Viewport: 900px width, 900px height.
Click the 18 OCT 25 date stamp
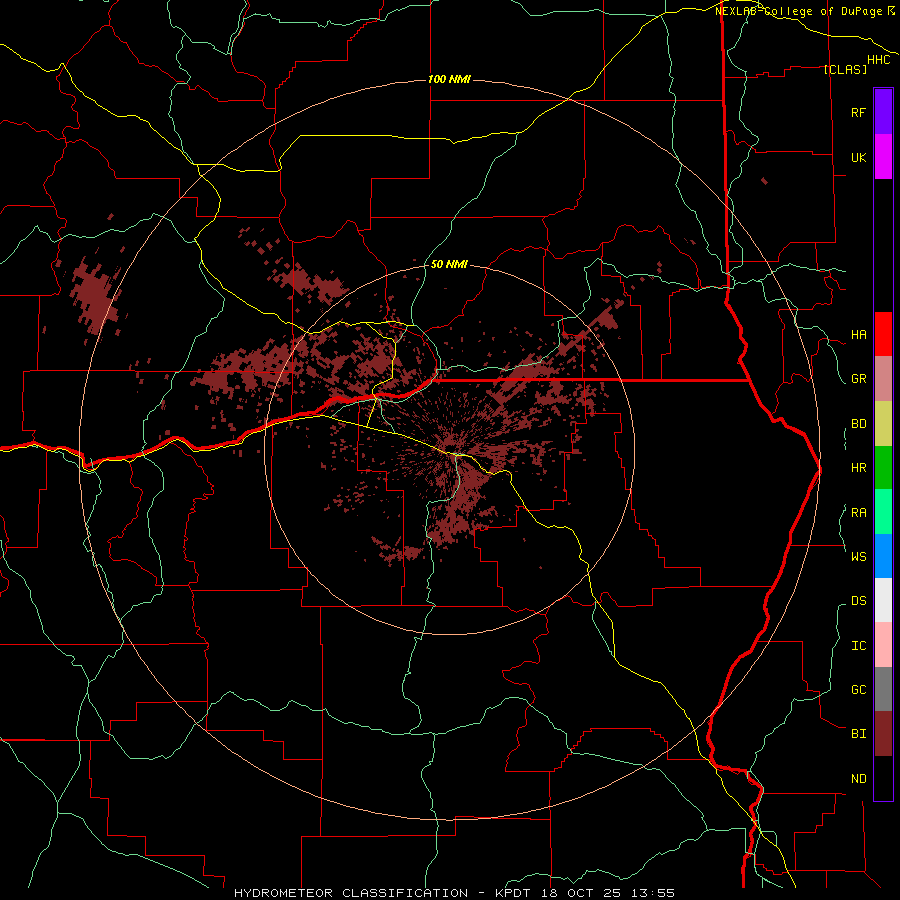click(x=580, y=893)
